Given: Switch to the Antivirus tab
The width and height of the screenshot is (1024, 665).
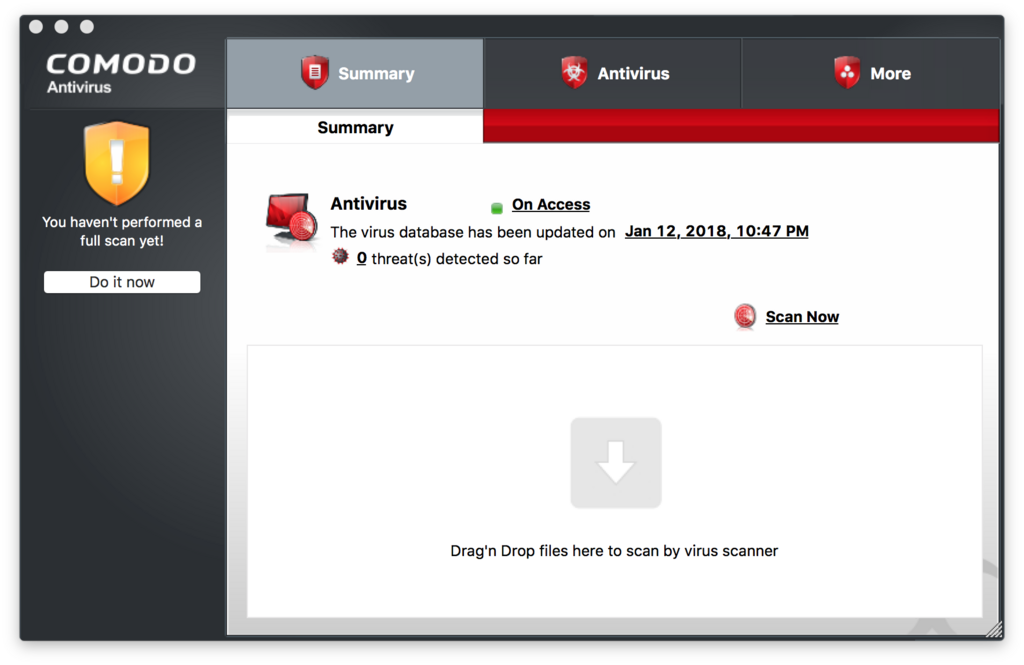Looking at the screenshot, I should click(x=612, y=73).
